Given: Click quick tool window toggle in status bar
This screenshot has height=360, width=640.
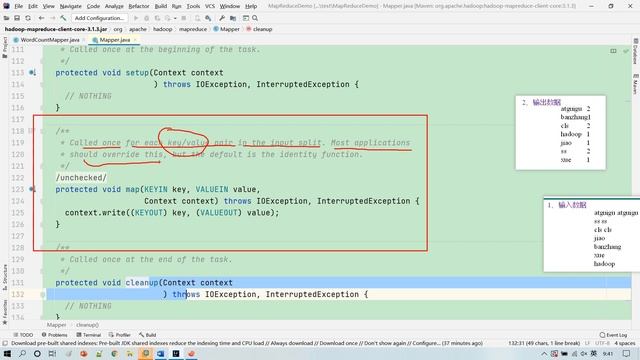Looking at the screenshot, I should 5,343.
